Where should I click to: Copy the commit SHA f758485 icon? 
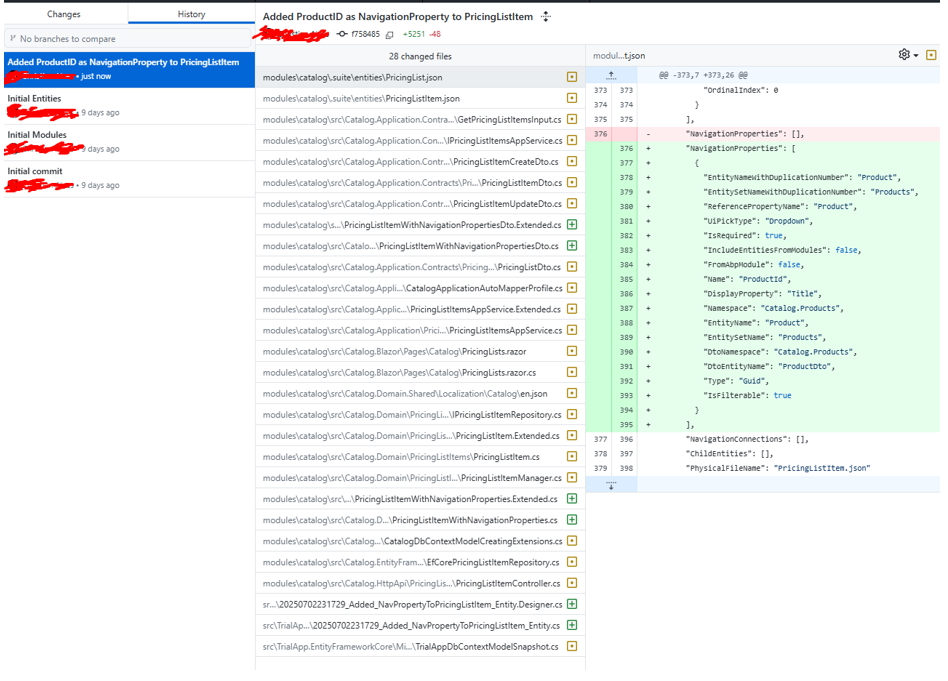pos(390,34)
